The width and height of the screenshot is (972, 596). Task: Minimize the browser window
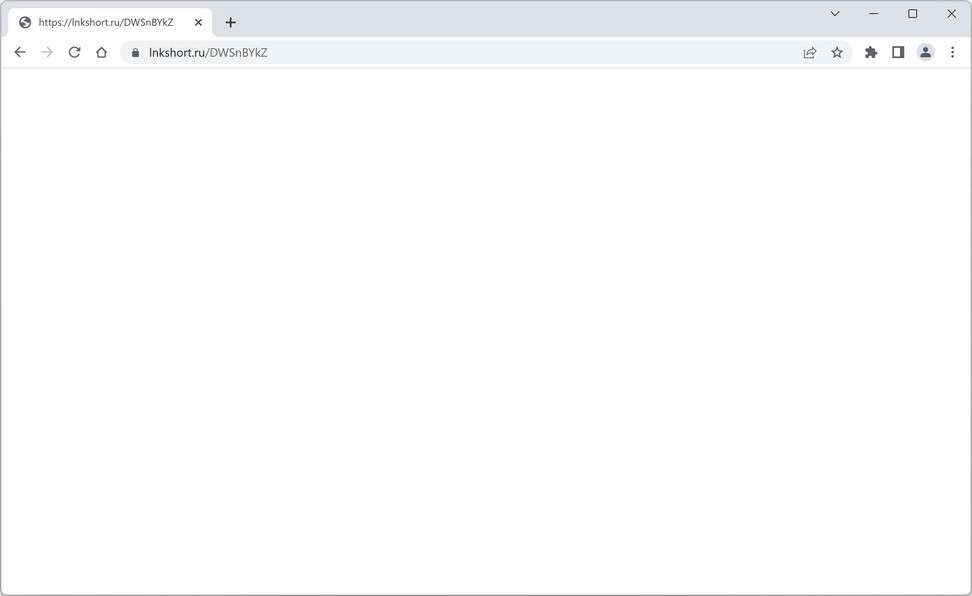coord(874,14)
